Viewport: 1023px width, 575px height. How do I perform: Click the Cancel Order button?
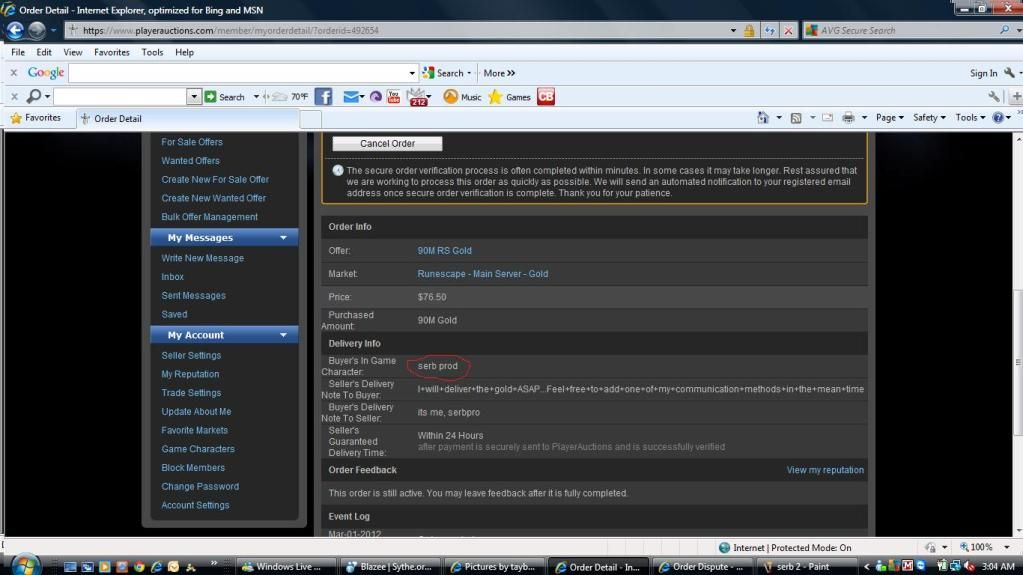point(387,144)
